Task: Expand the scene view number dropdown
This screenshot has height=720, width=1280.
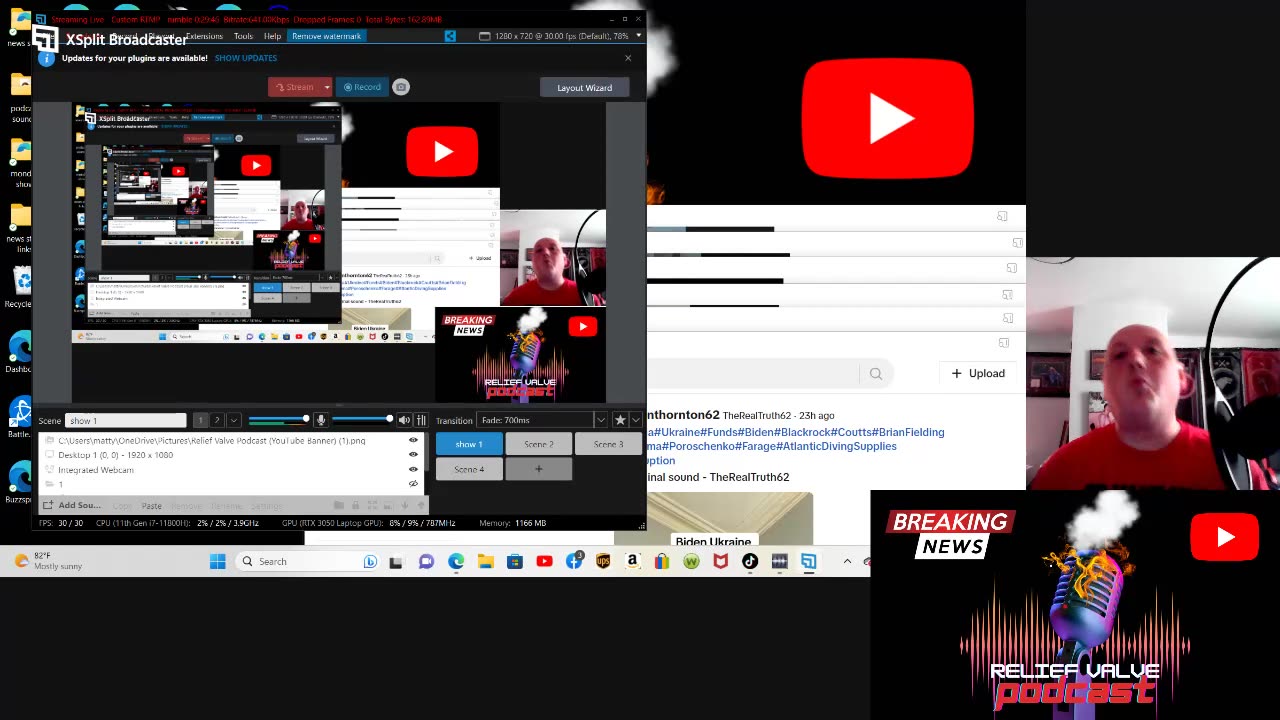Action: point(233,420)
